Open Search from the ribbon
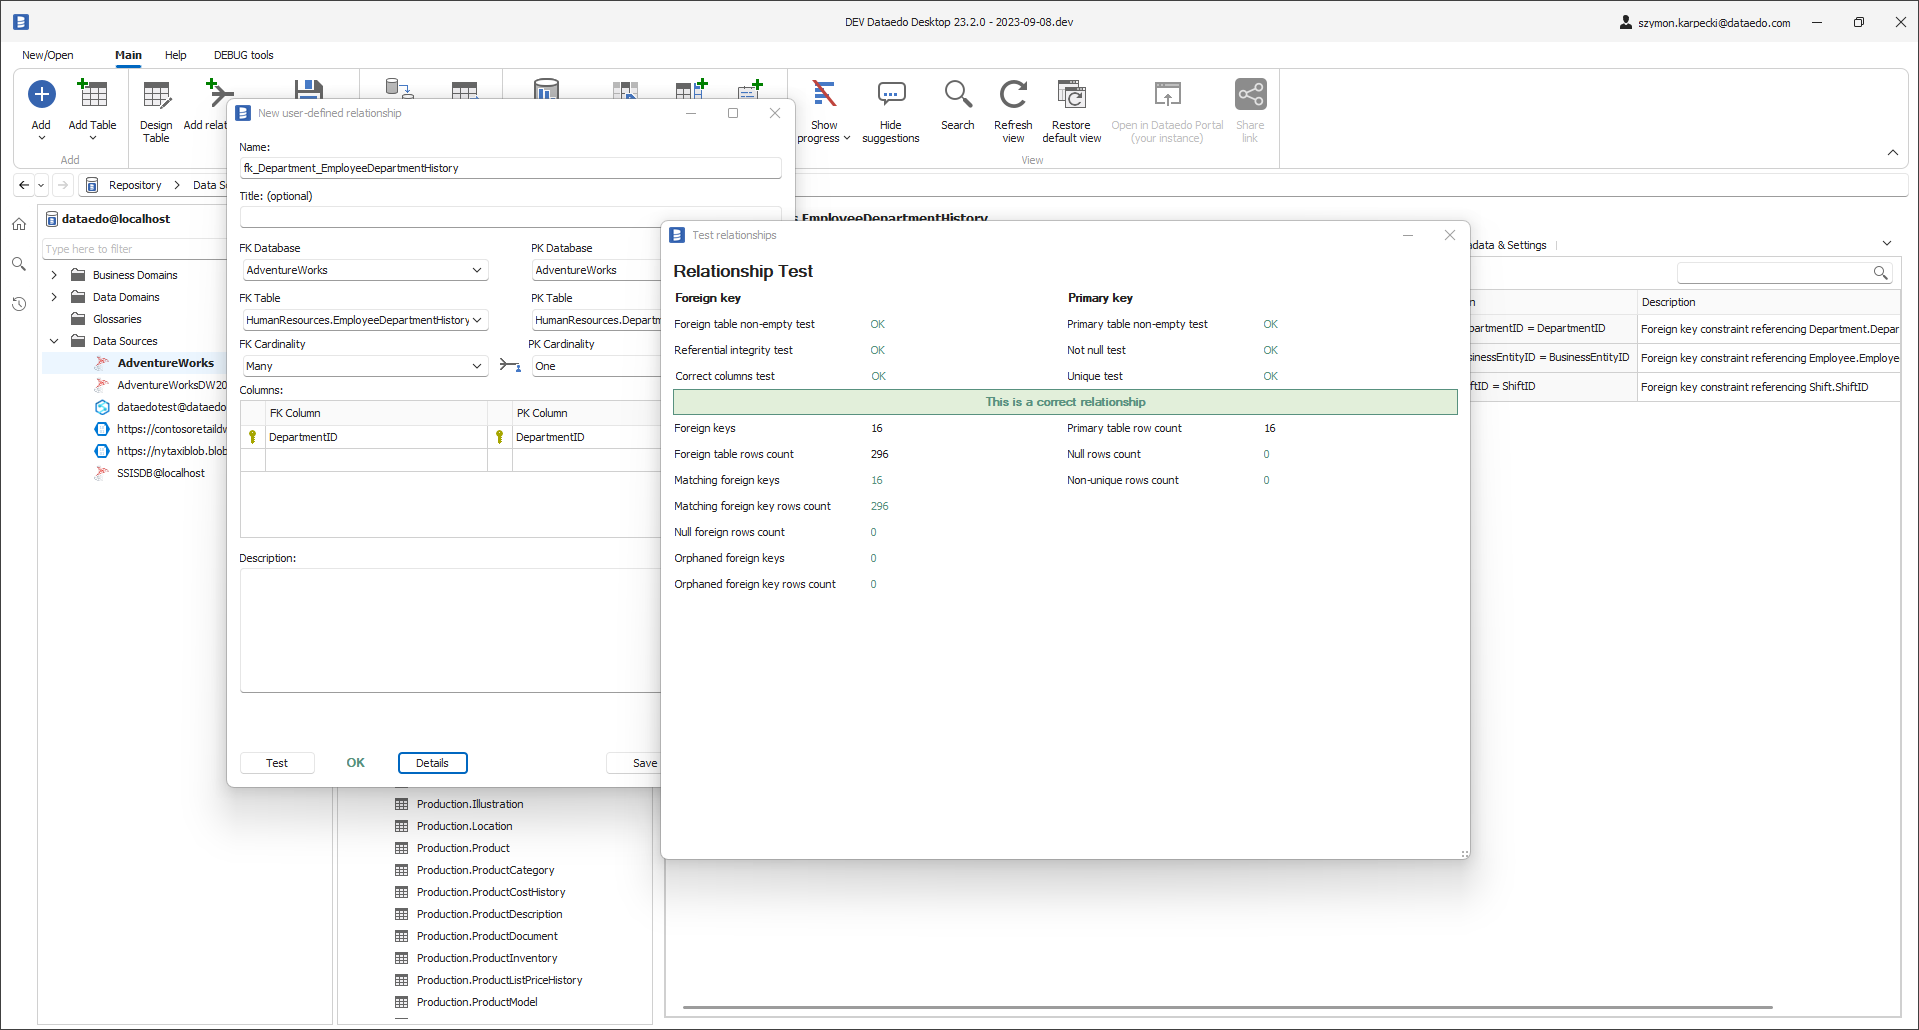 [x=957, y=96]
